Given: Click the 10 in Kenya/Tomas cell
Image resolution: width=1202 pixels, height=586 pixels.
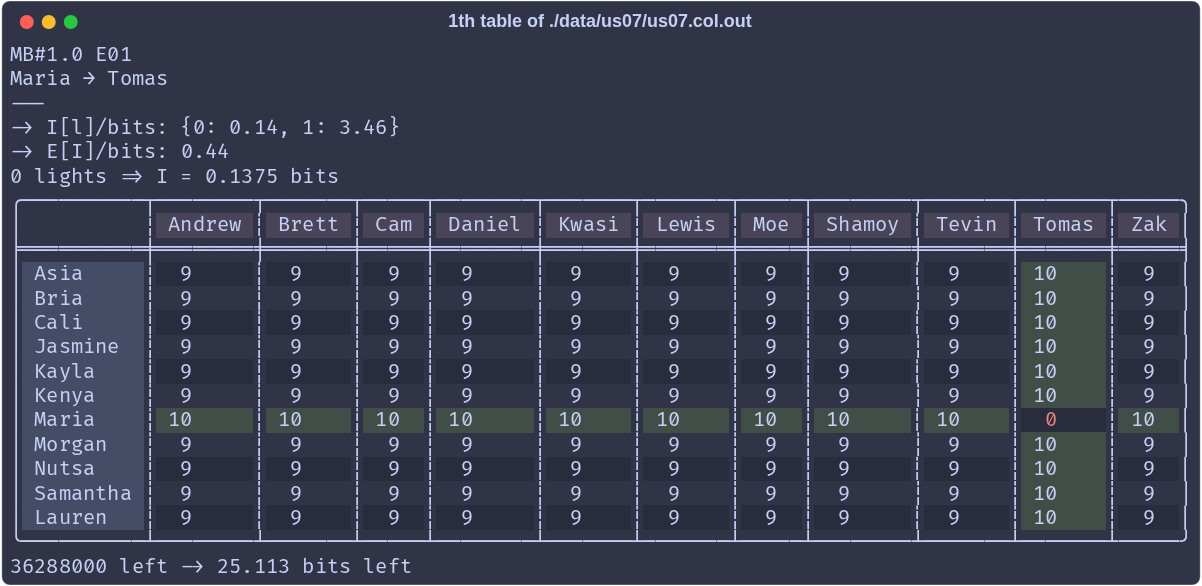Looking at the screenshot, I should (x=1045, y=396).
